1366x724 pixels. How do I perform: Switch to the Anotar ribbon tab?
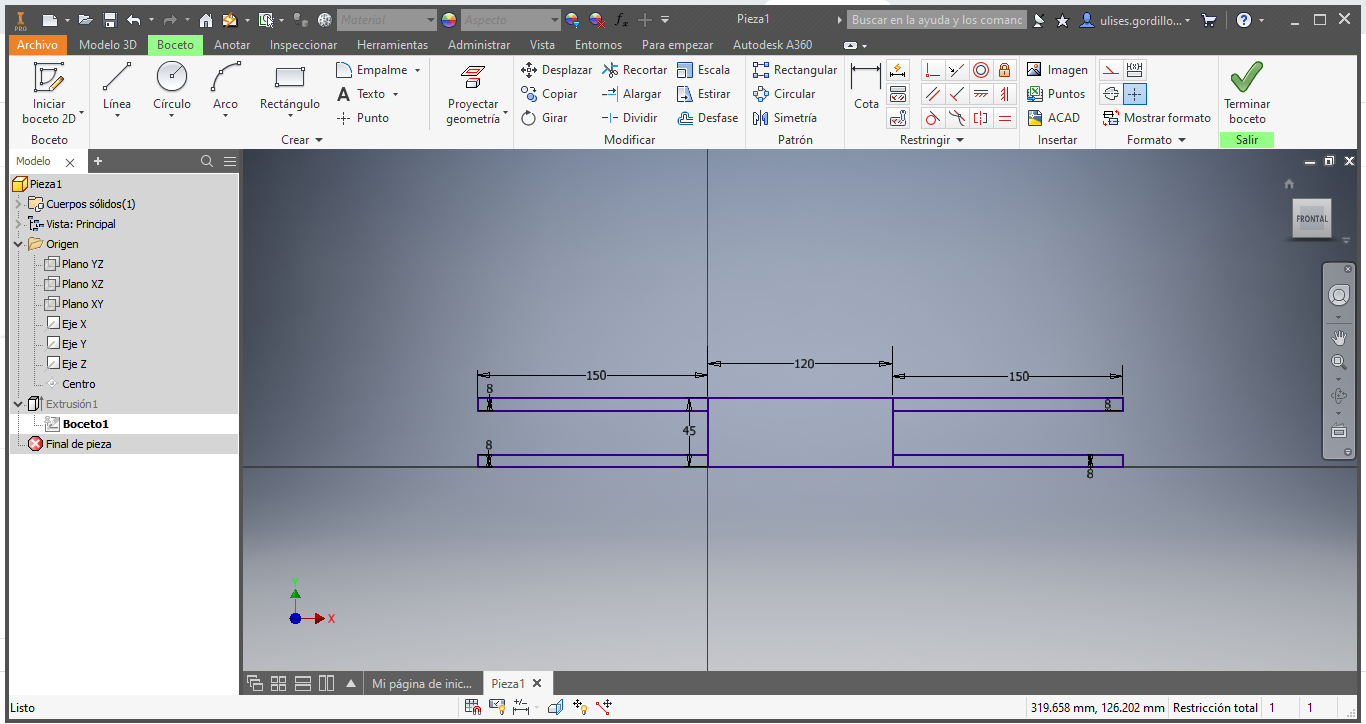click(232, 45)
